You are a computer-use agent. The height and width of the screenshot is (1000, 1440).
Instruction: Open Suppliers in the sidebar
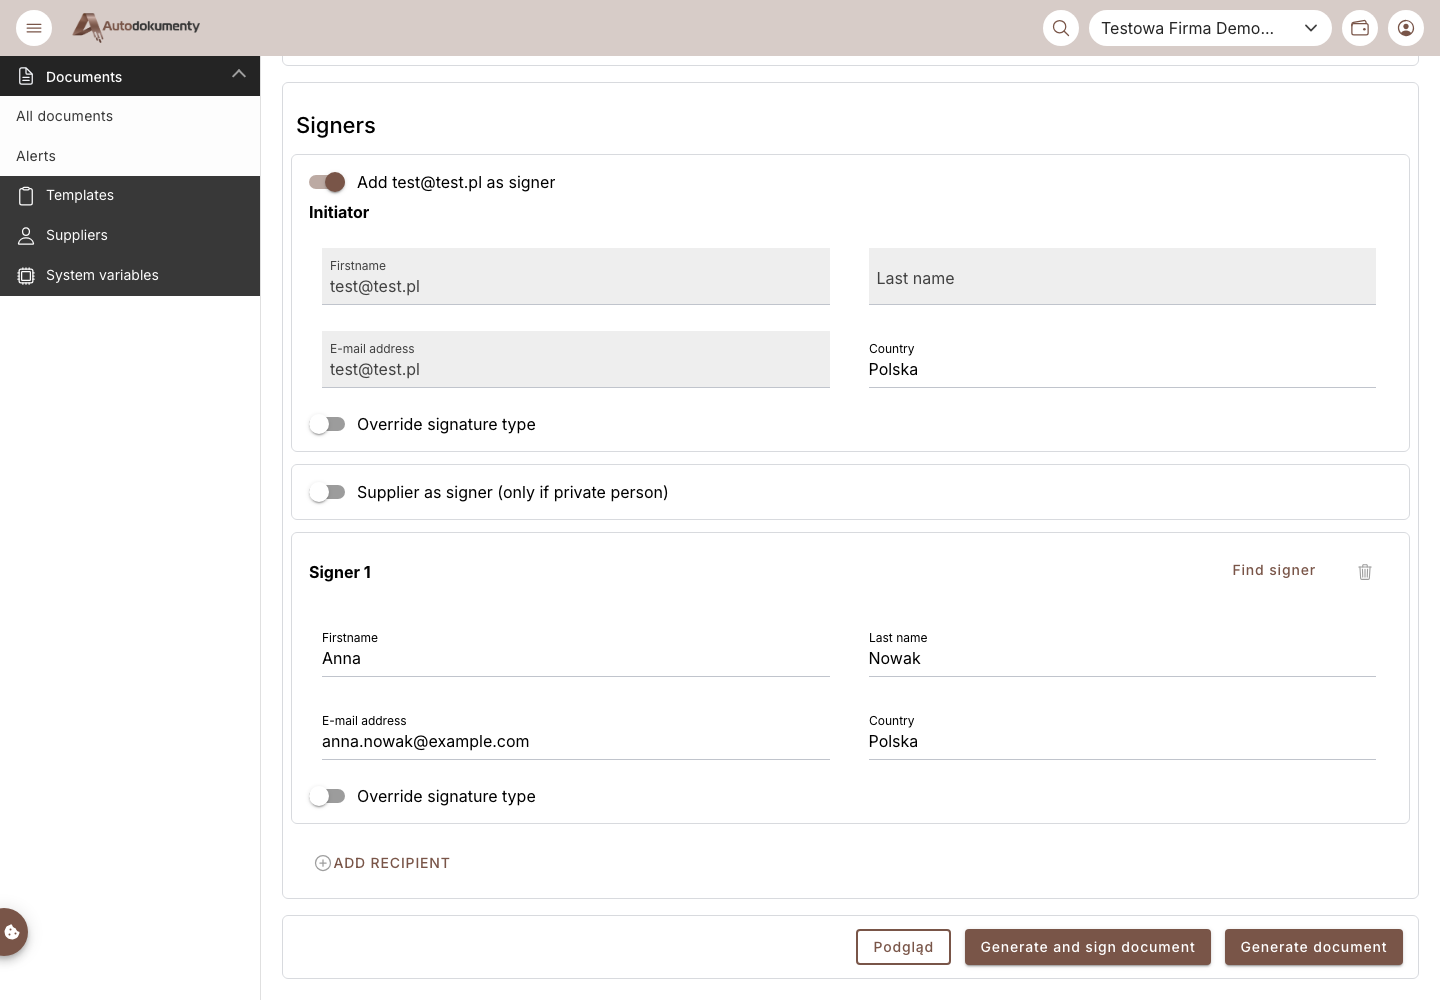130,235
